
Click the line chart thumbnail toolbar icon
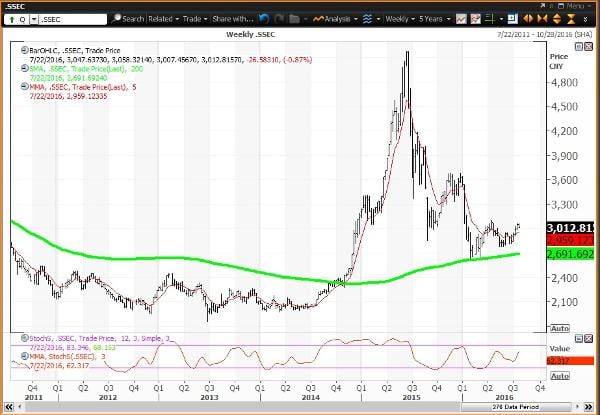[461, 18]
